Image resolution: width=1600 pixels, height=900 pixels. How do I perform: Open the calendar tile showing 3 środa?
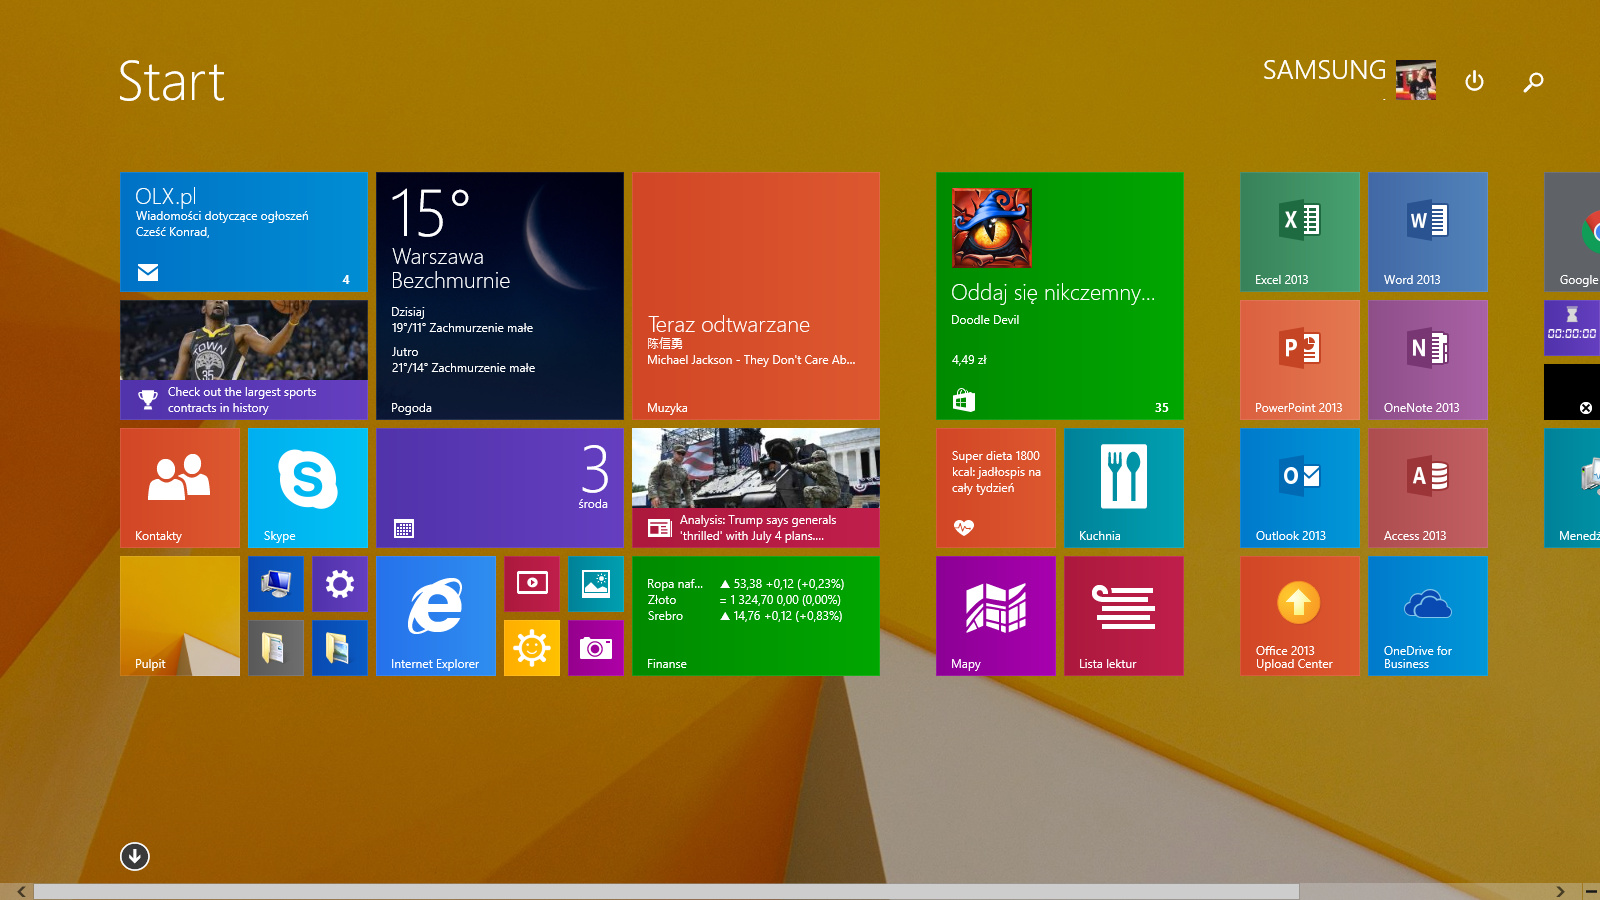coord(500,488)
